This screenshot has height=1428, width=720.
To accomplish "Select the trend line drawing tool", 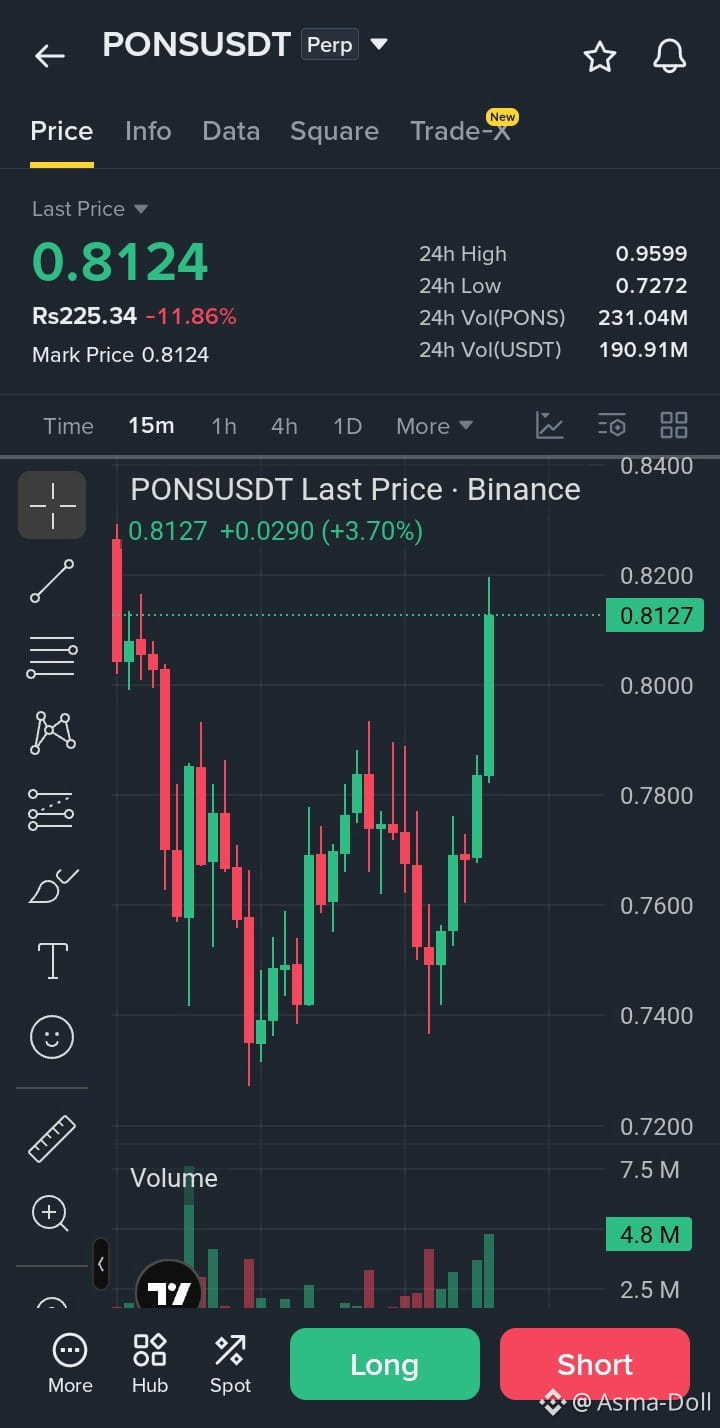I will pyautogui.click(x=52, y=581).
